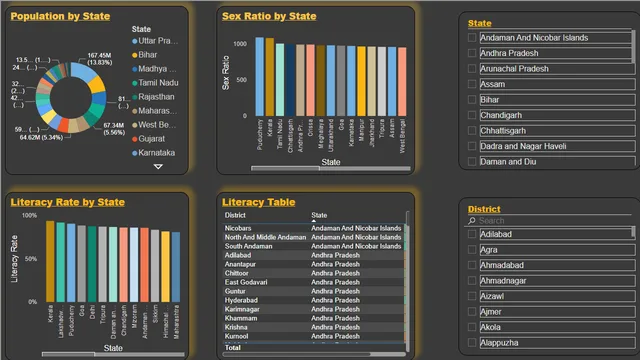Select the Nicobars row in Literacy Table
Screen dimensions: 640x360
[x=313, y=228]
